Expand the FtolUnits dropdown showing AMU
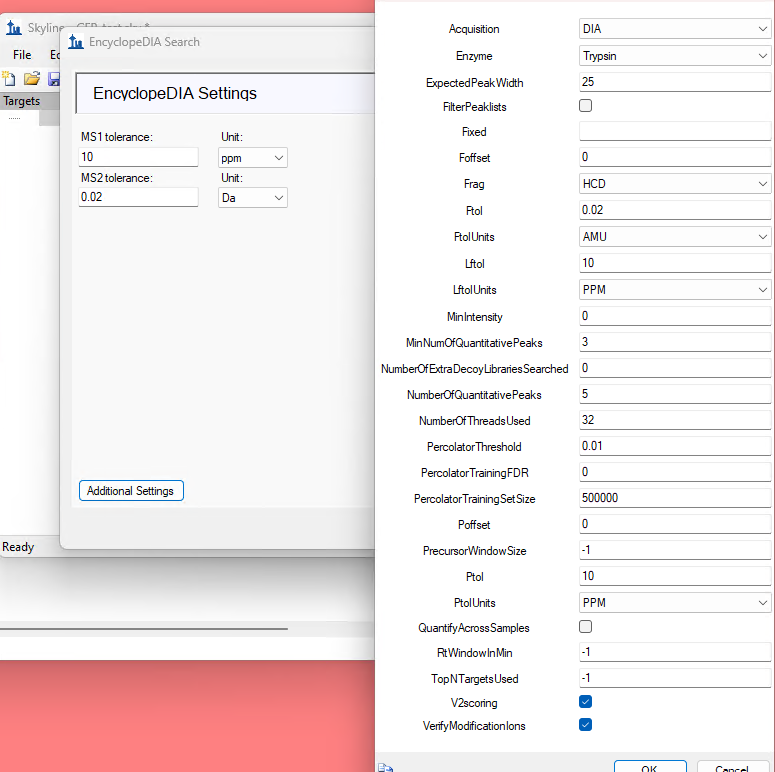 tap(674, 237)
